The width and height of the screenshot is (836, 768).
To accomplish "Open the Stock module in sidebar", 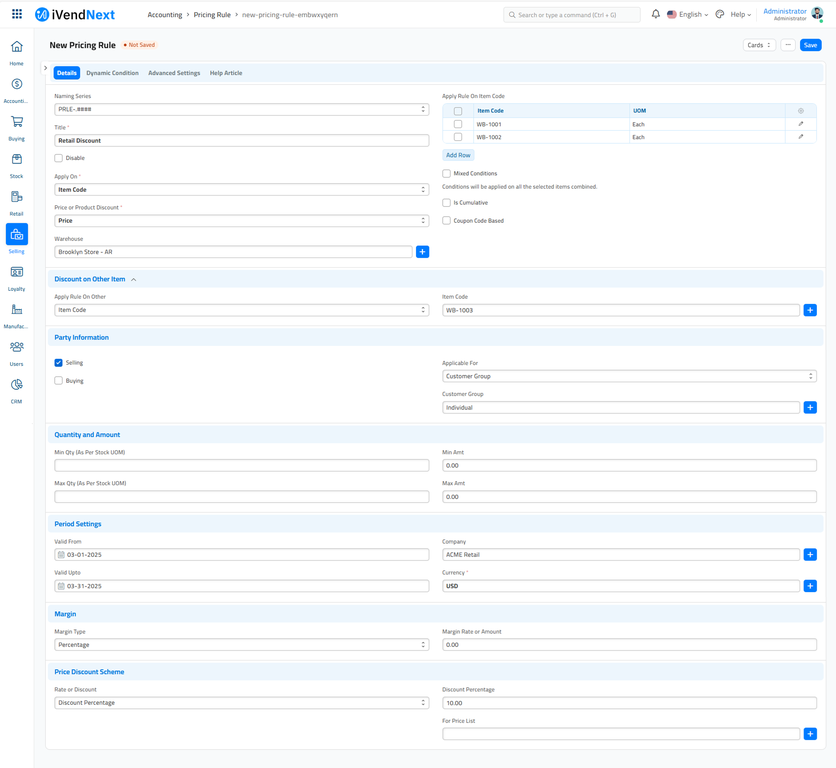I will [17, 160].
